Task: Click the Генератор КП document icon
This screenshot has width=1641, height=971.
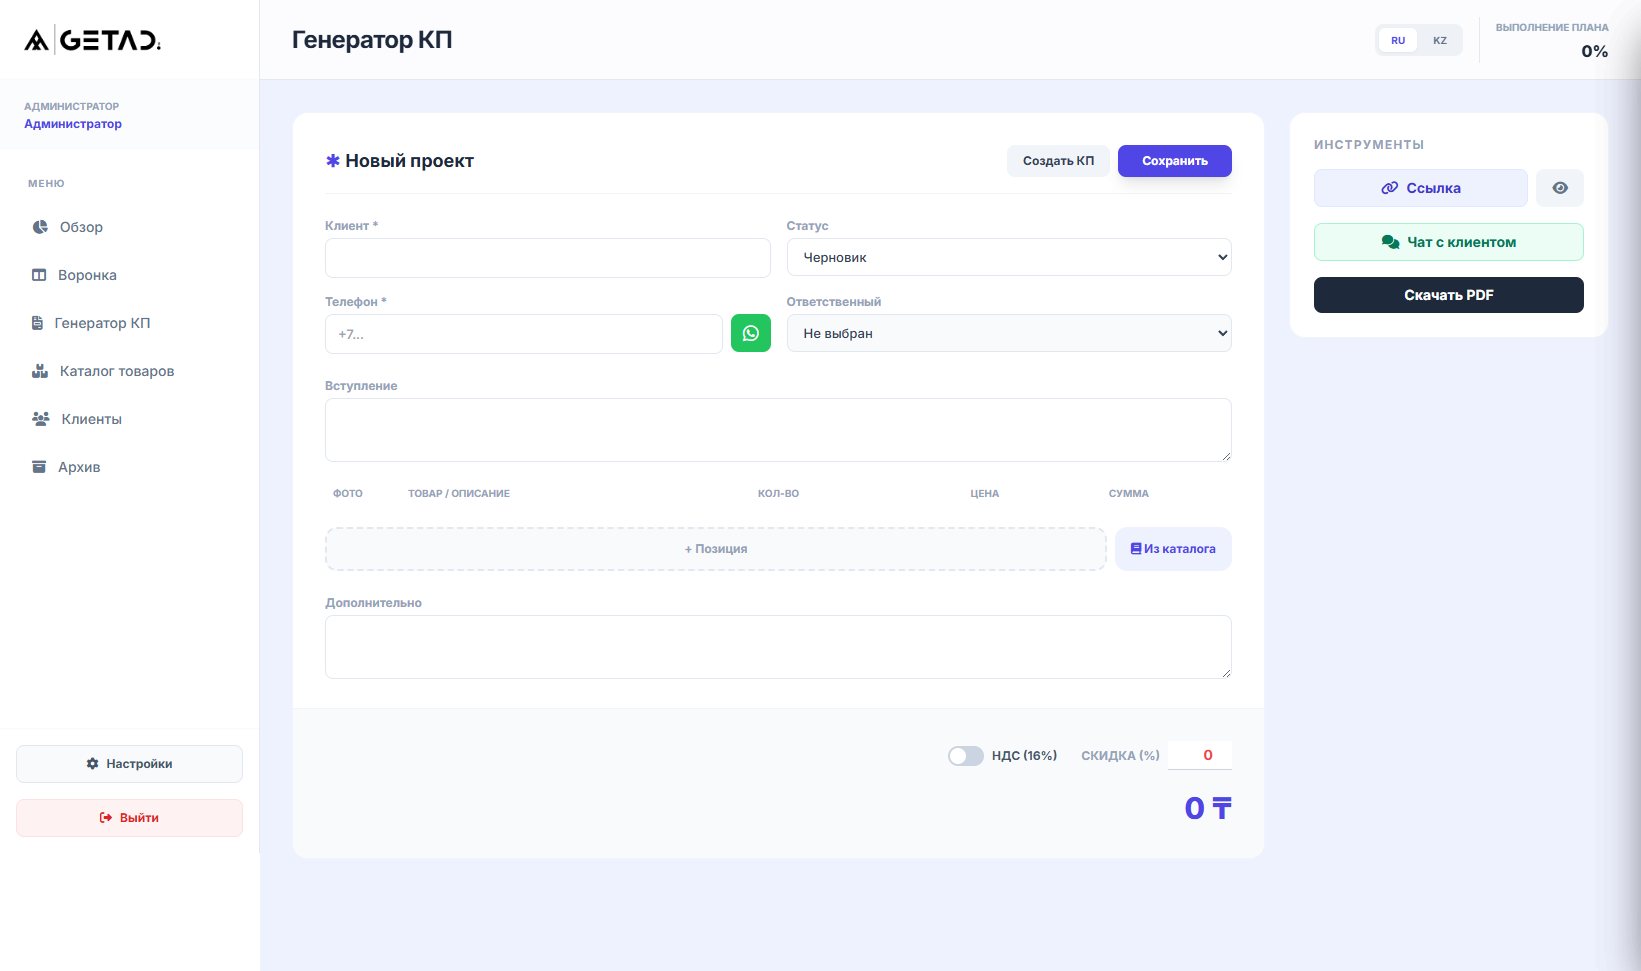Action: [36, 322]
